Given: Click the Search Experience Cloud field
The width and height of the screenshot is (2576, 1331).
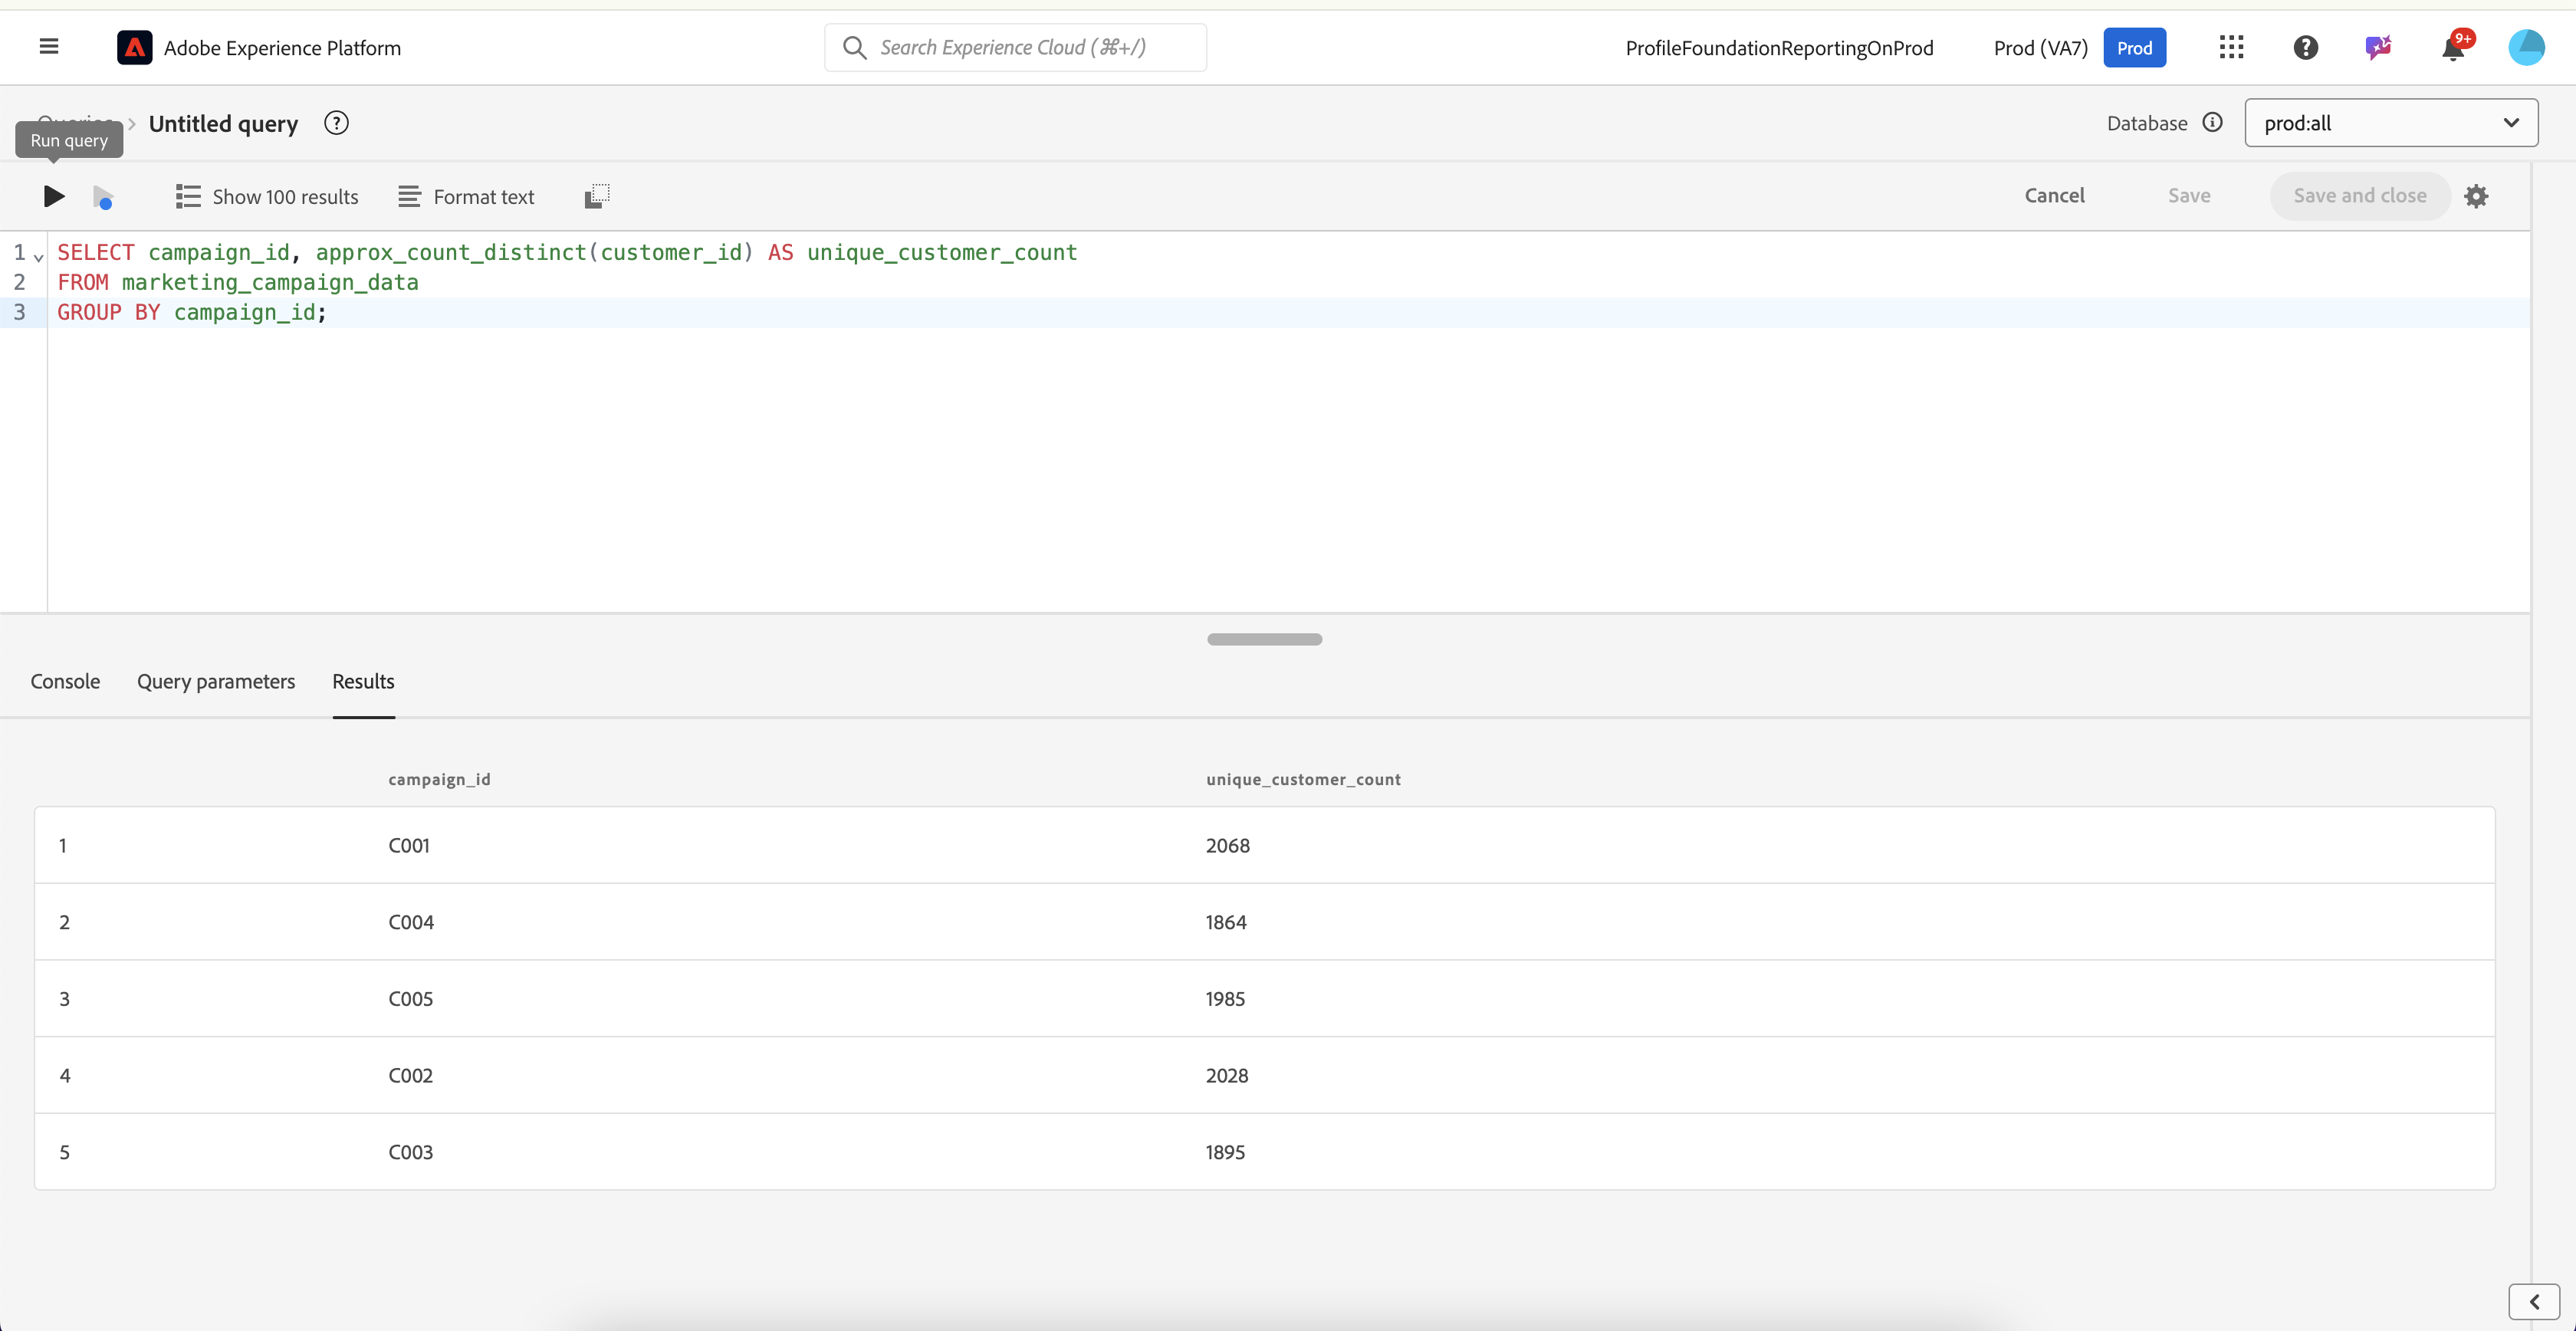Looking at the screenshot, I should 1014,47.
